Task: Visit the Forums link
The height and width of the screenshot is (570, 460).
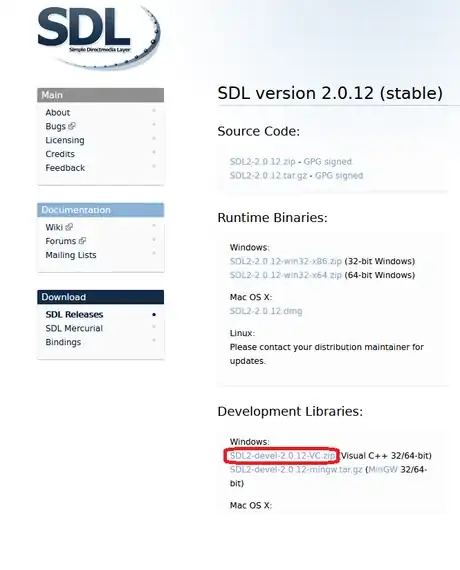Action: click(x=61, y=241)
